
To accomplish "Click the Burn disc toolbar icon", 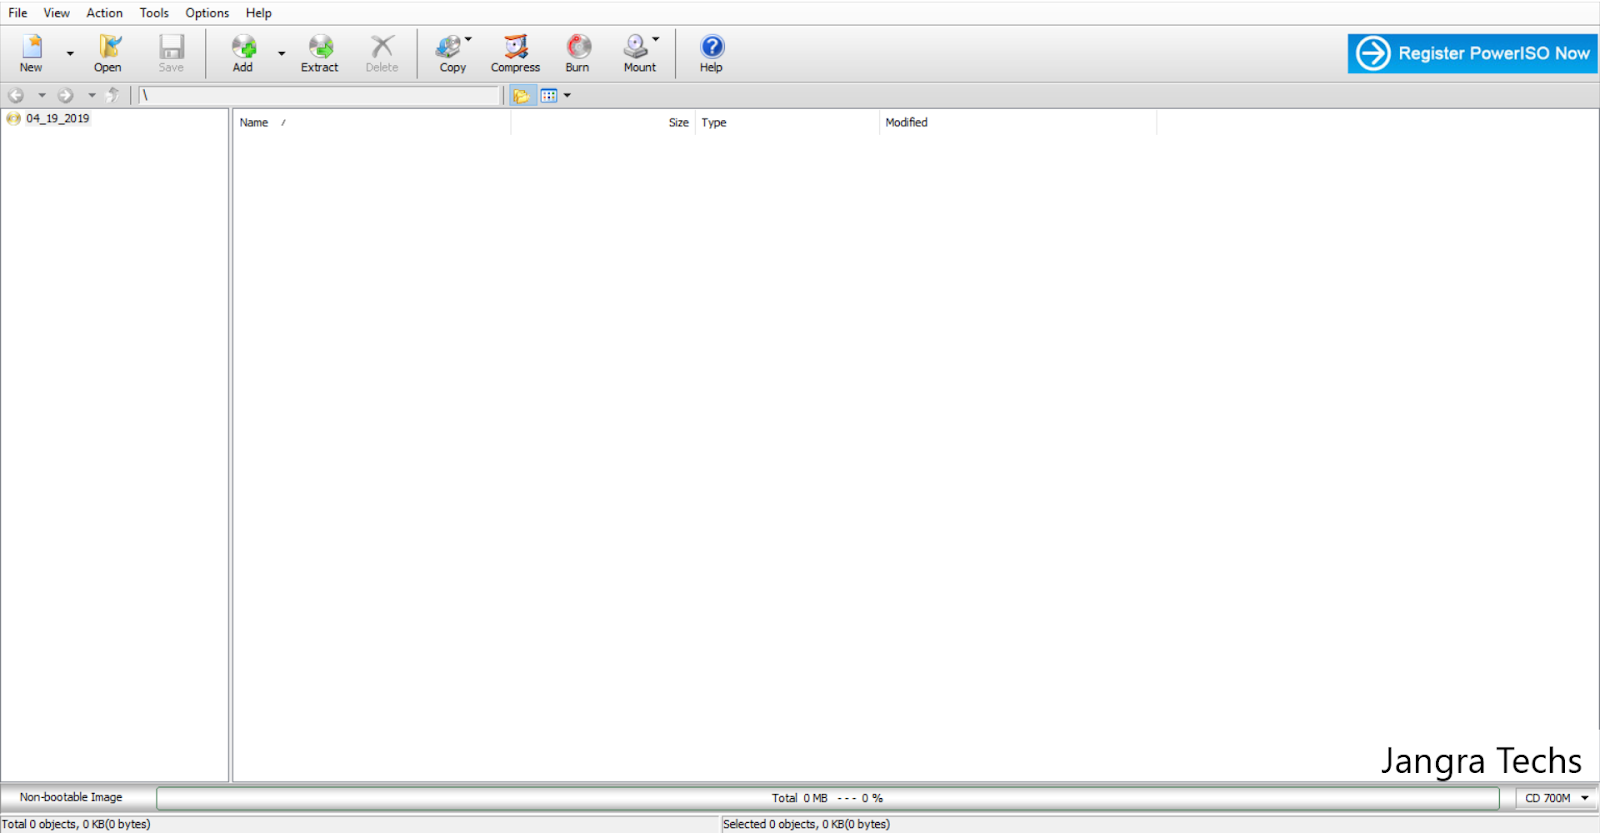I will [x=578, y=53].
